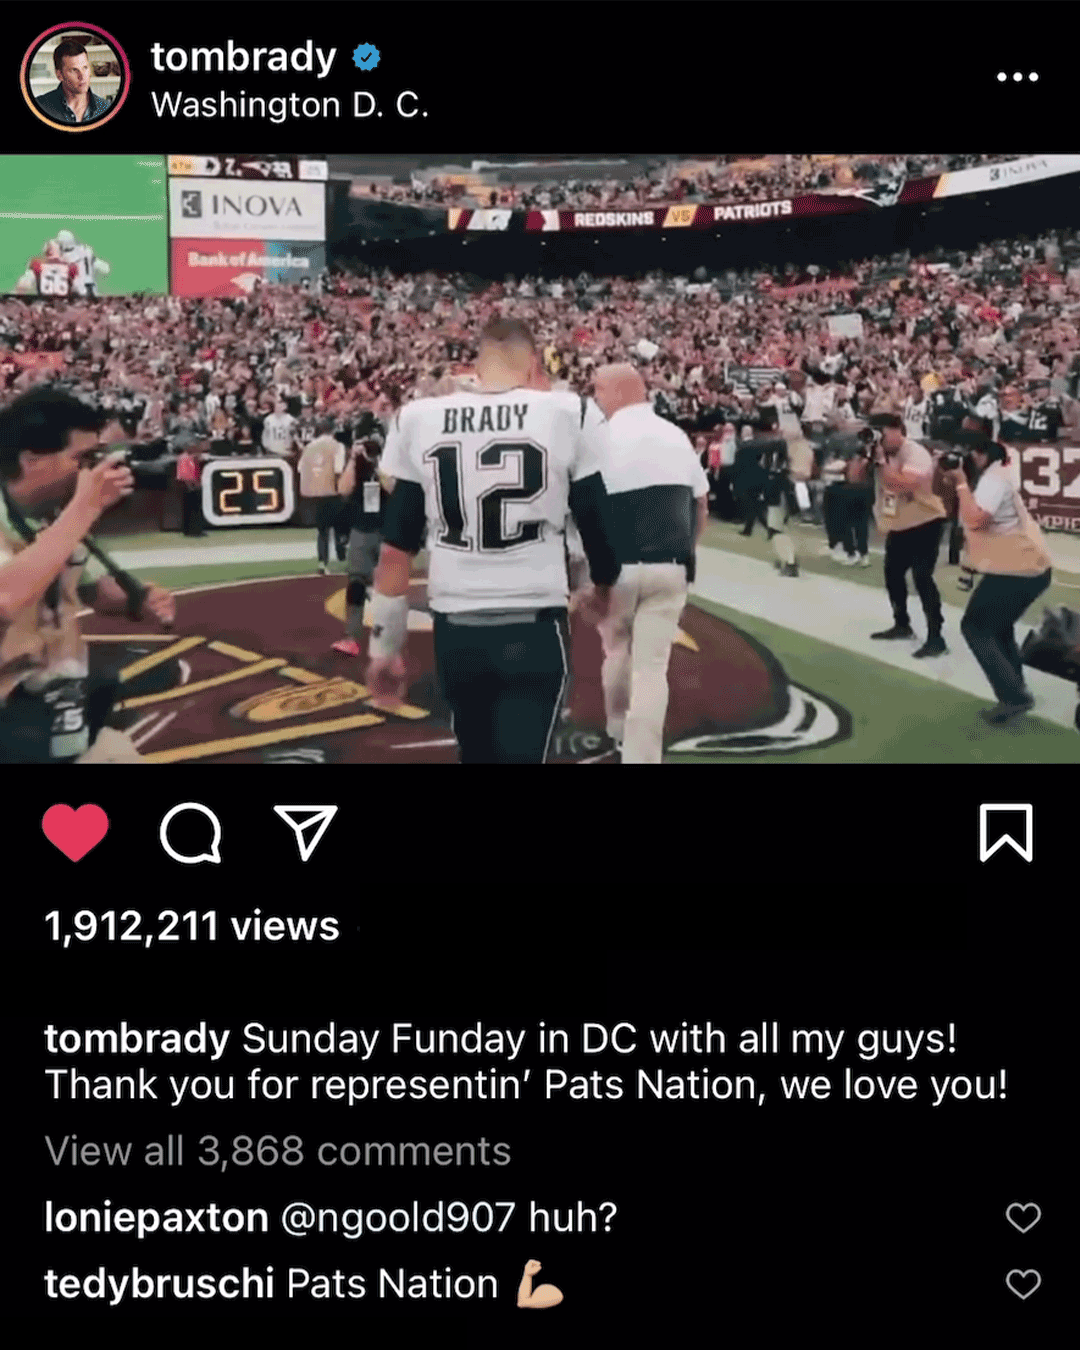1080x1350 pixels.
Task: Play the Brady jersey video
Action: tap(540, 458)
